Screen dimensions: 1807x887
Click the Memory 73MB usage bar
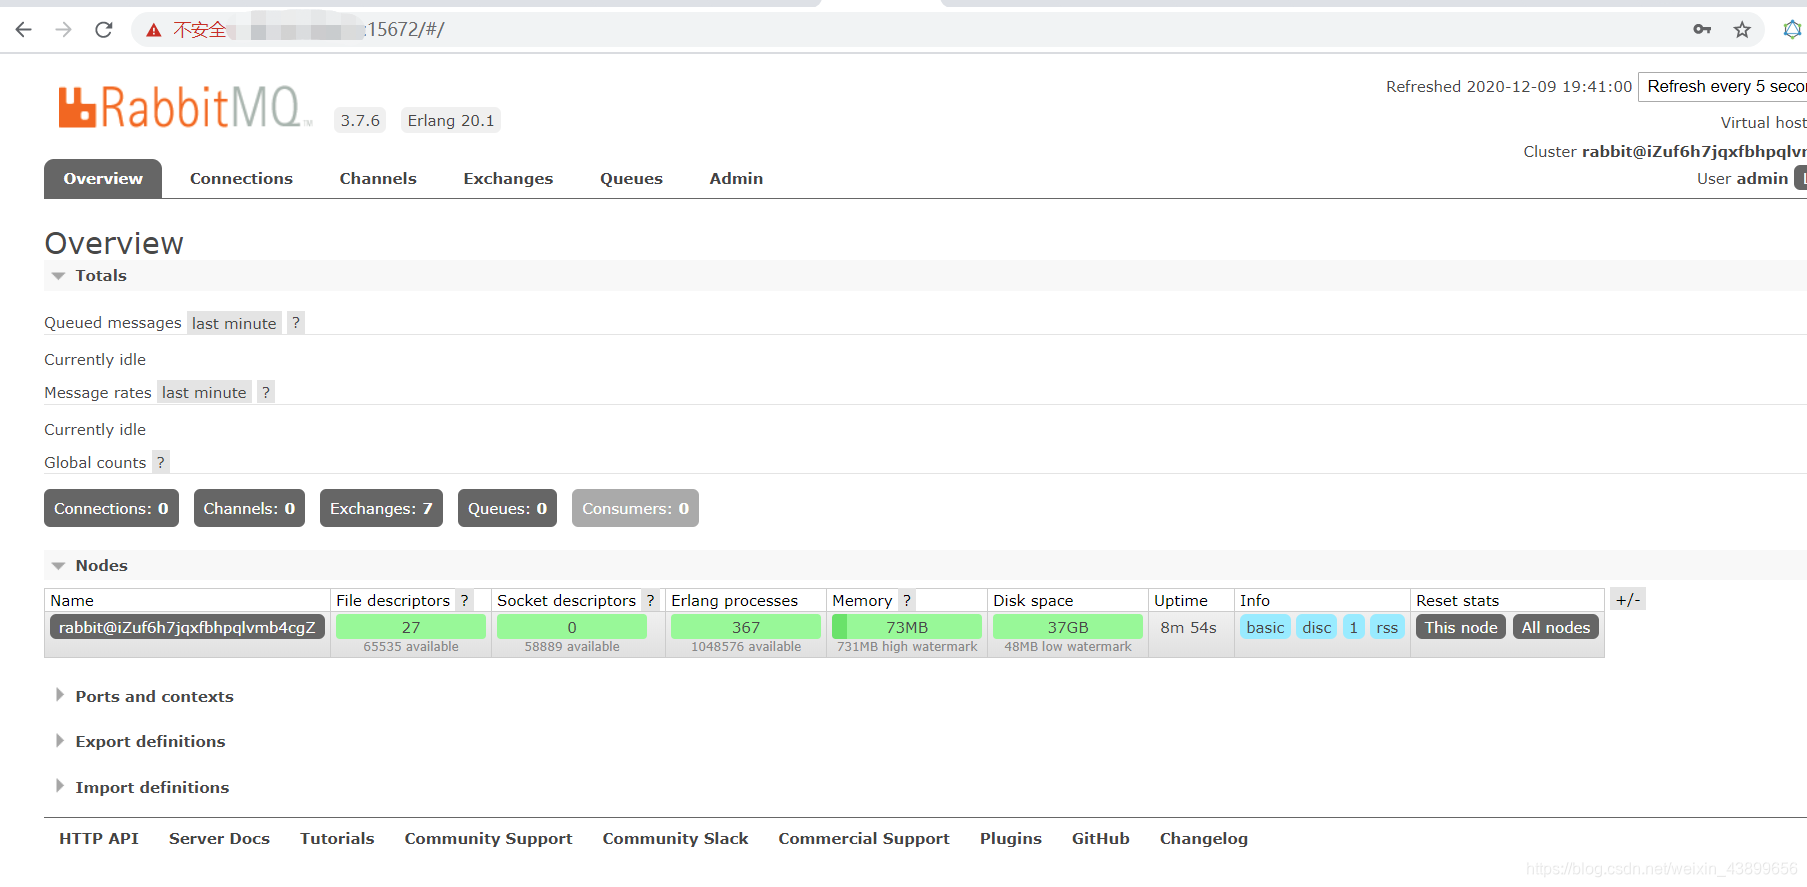[x=907, y=627]
